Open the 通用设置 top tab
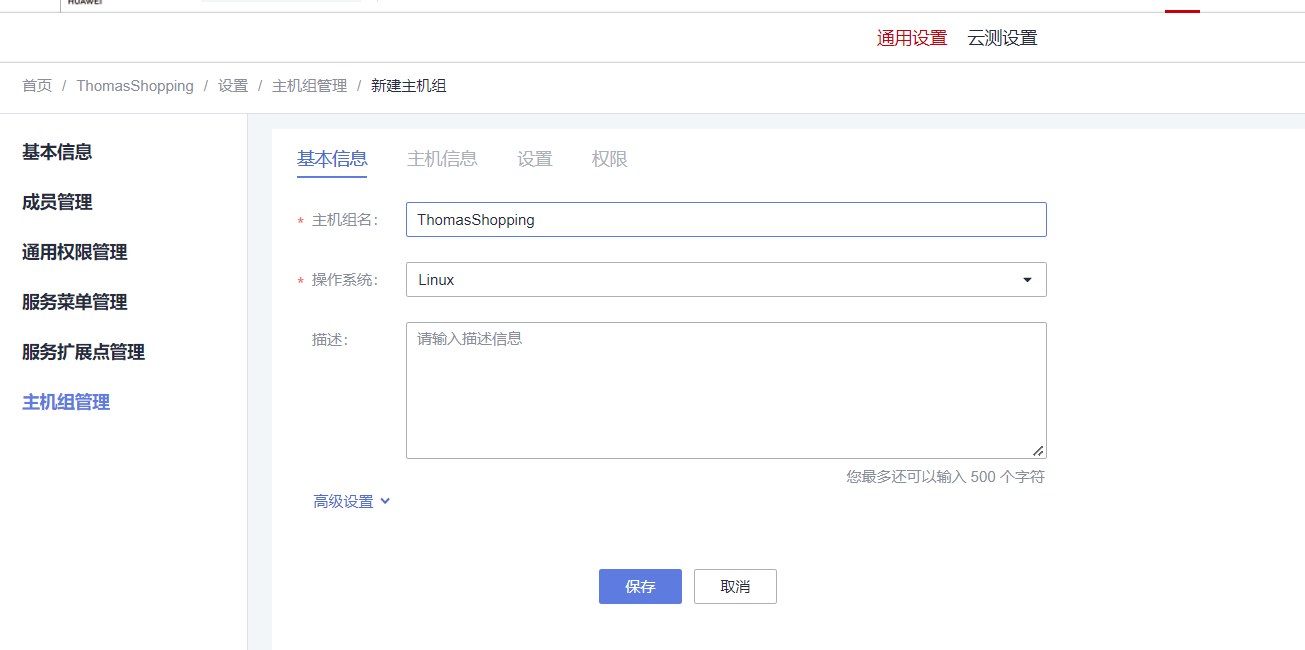 pyautogui.click(x=911, y=38)
